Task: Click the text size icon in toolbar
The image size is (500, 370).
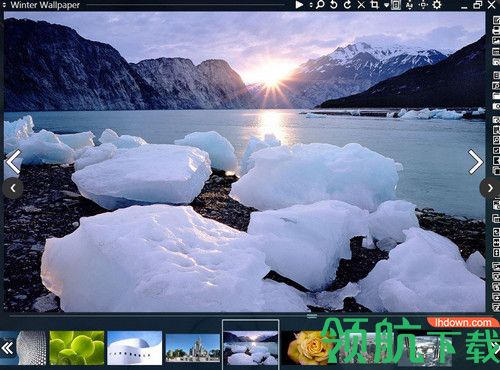Action: click(x=410, y=5)
